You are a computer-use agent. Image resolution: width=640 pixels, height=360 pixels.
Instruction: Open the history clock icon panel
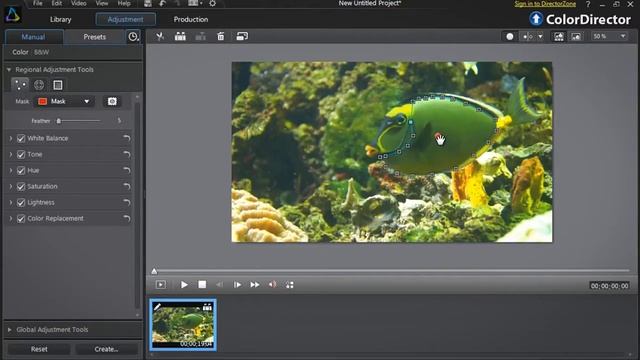[133, 37]
